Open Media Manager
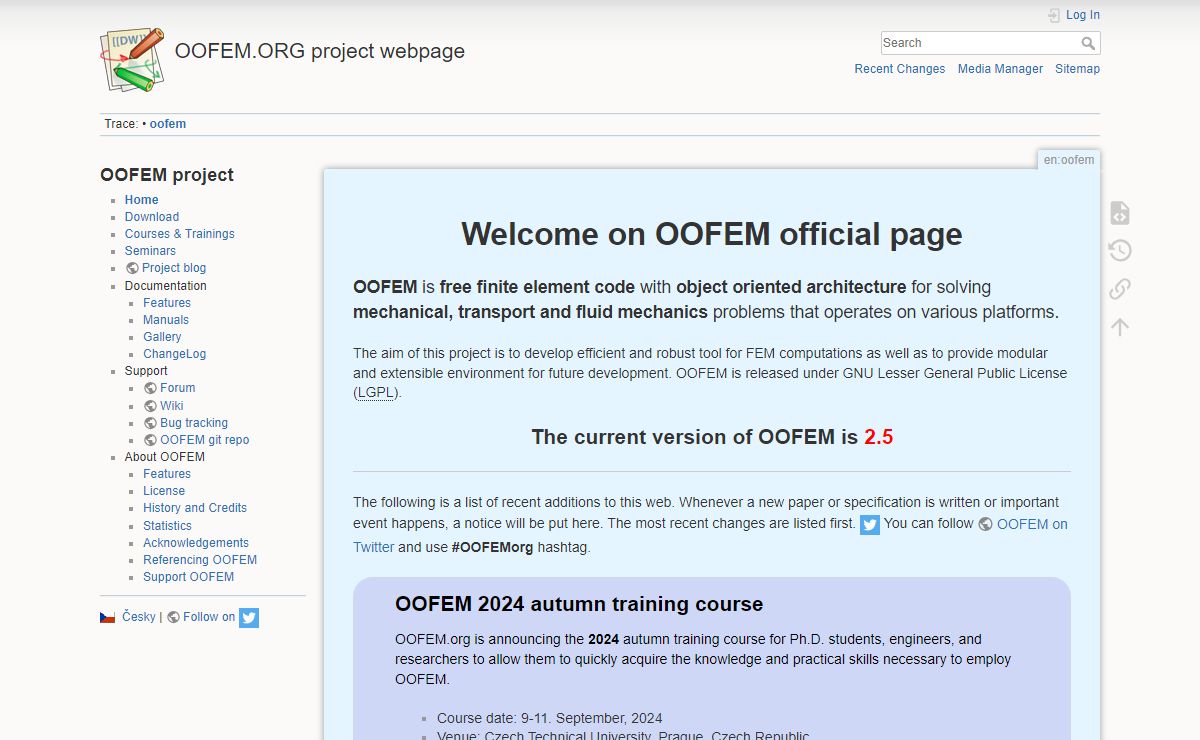This screenshot has height=740, width=1200. point(1000,69)
